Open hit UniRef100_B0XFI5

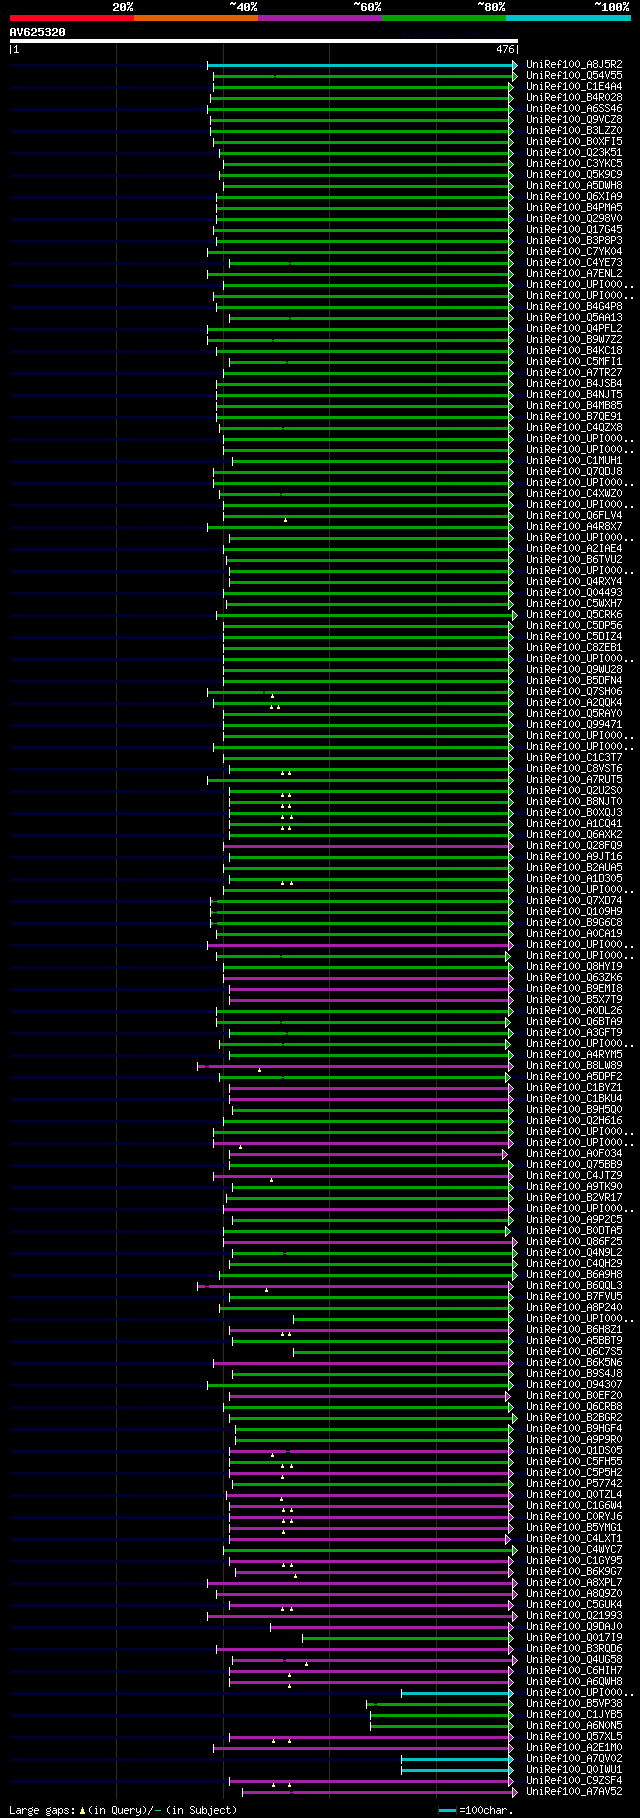coord(574,141)
